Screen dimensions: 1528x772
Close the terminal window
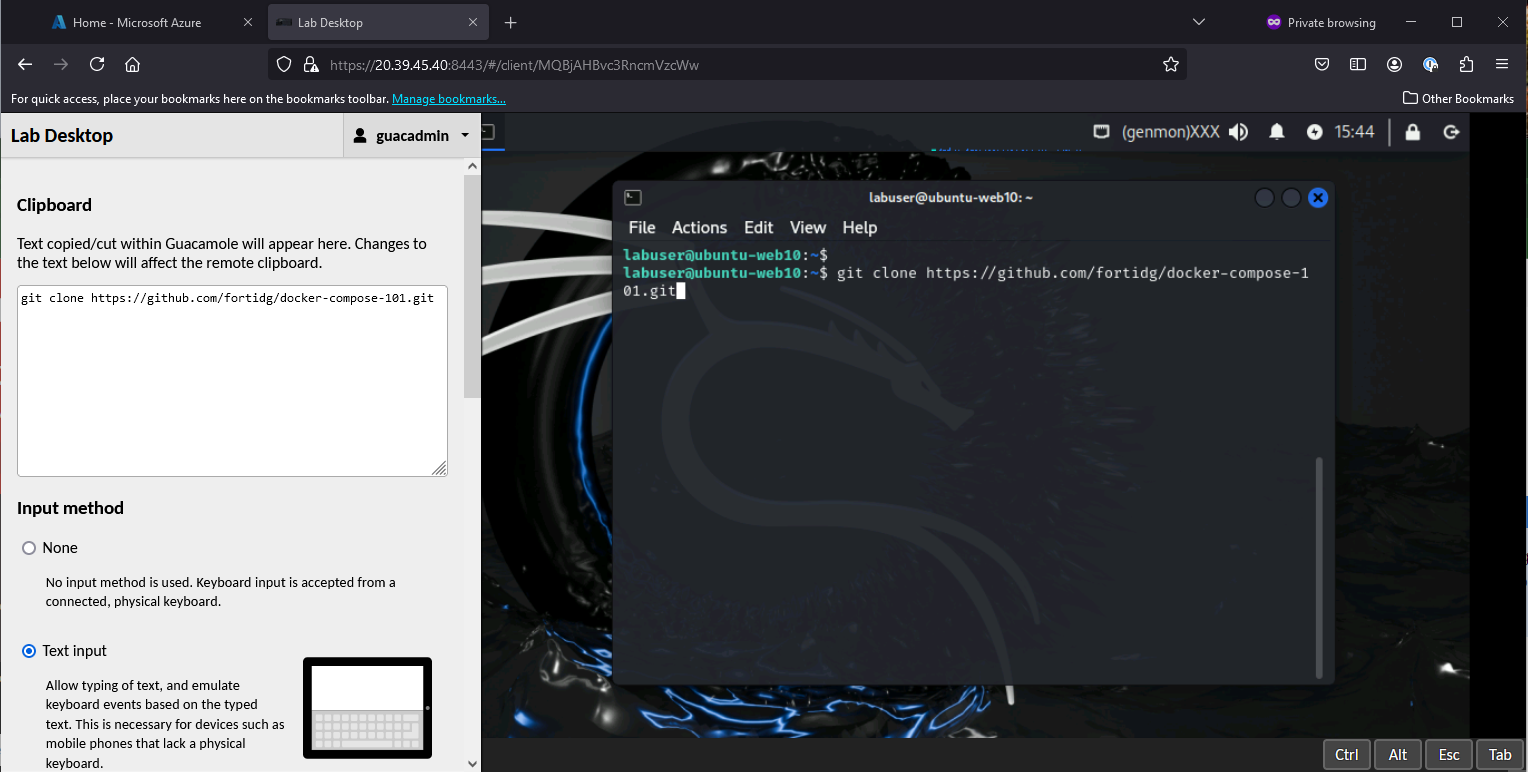point(1318,198)
